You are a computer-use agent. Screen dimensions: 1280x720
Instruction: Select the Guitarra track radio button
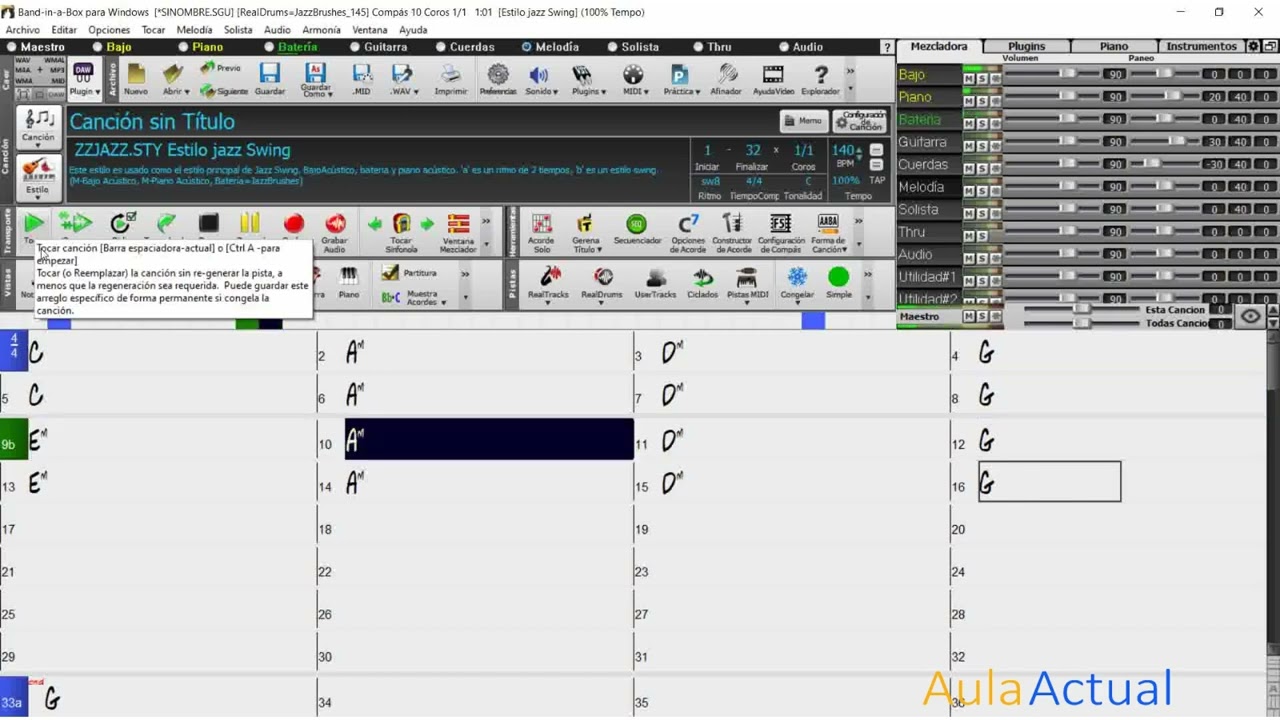point(354,47)
